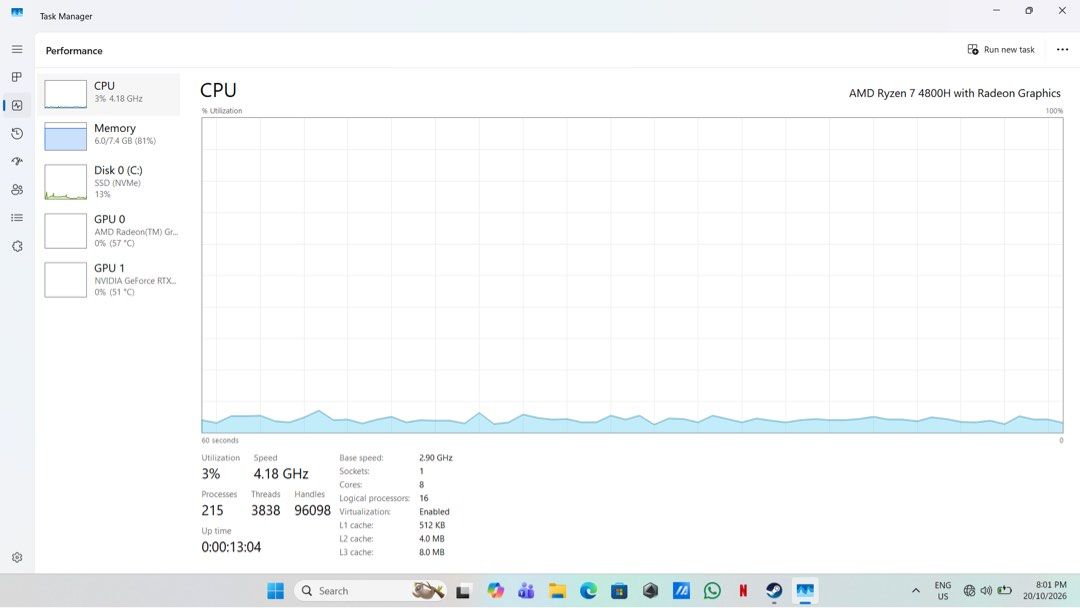The height and width of the screenshot is (608, 1080).
Task: Open the Services page puzzle icon
Action: coord(17,246)
